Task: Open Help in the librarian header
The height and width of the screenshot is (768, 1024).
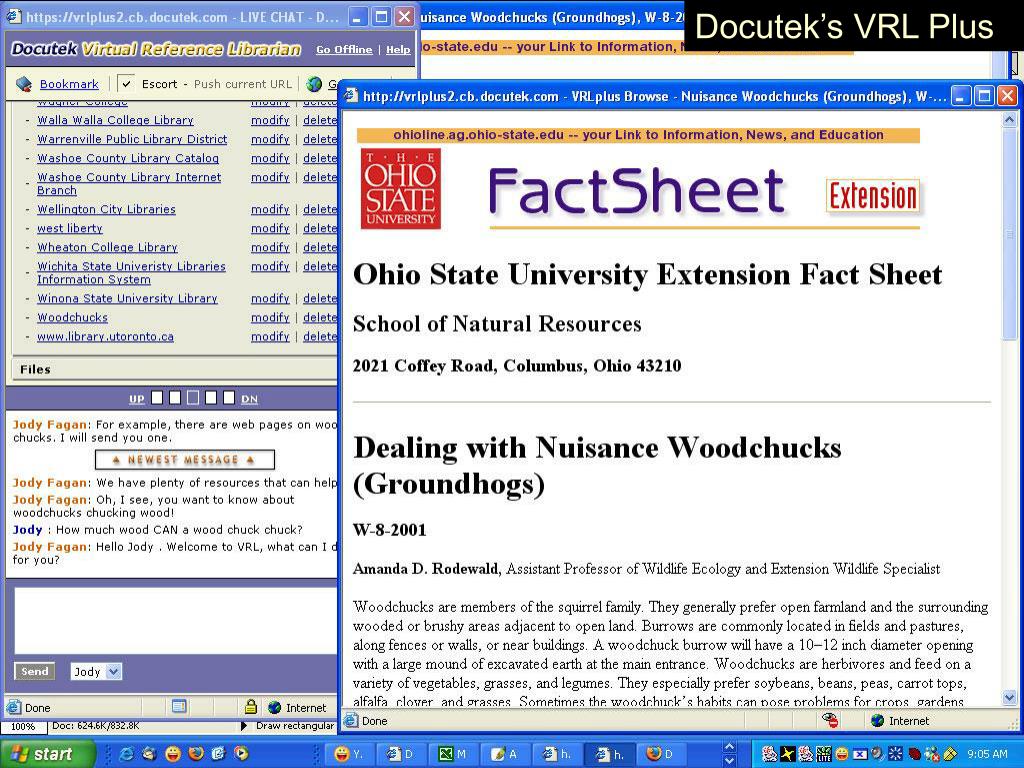Action: click(398, 50)
